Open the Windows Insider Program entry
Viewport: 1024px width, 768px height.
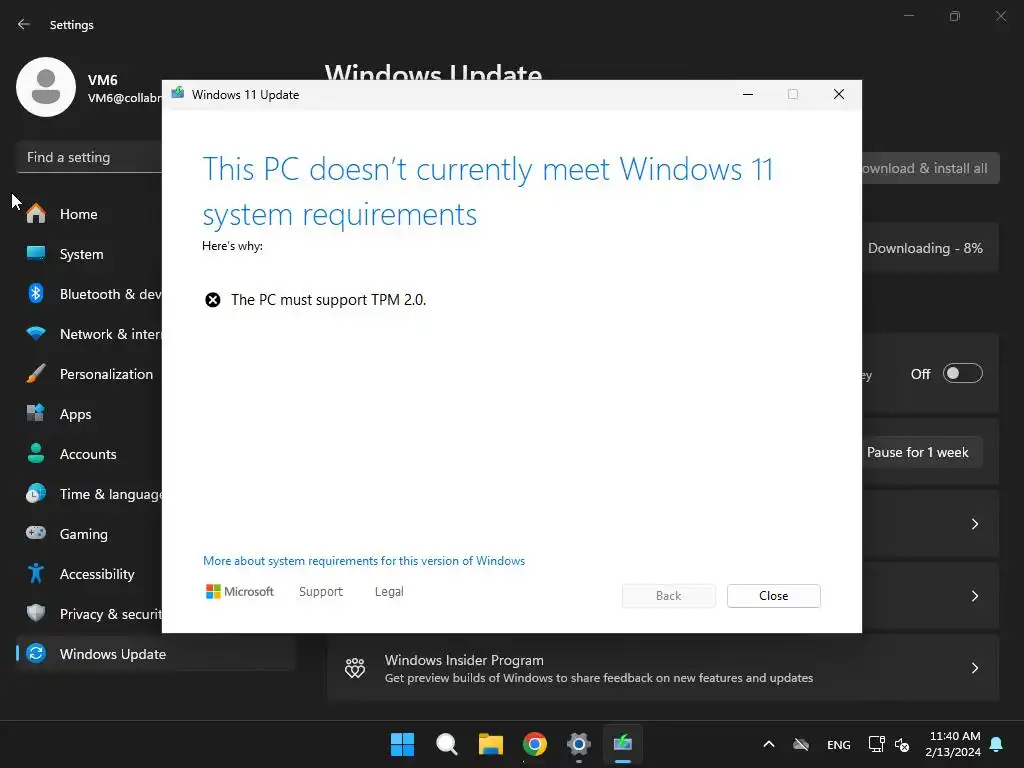663,668
